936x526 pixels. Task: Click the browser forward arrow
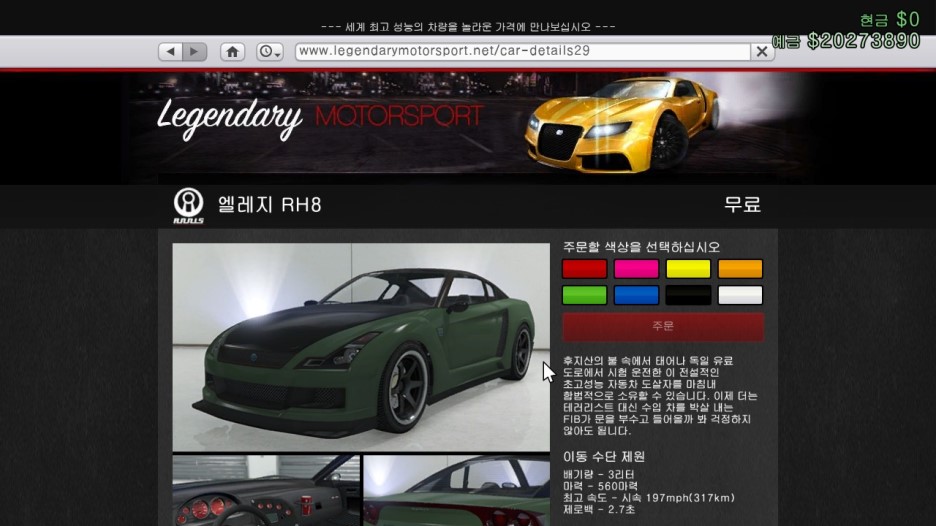pyautogui.click(x=195, y=51)
